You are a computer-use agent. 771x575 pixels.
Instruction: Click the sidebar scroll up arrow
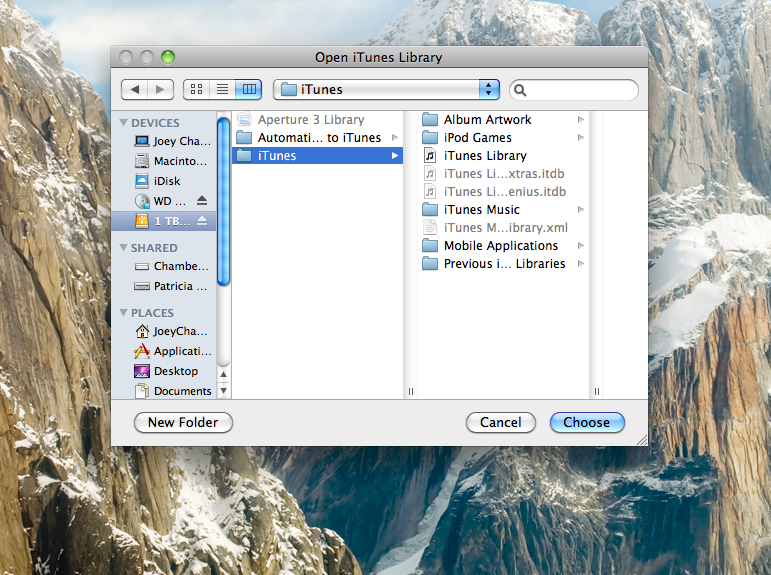(x=223, y=374)
